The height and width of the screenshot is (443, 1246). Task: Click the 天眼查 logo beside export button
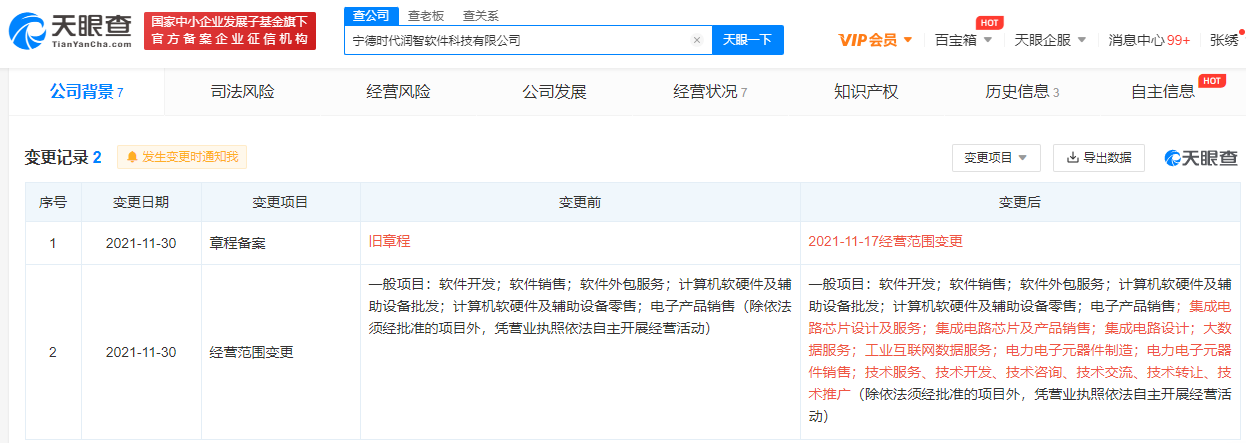tap(1200, 158)
